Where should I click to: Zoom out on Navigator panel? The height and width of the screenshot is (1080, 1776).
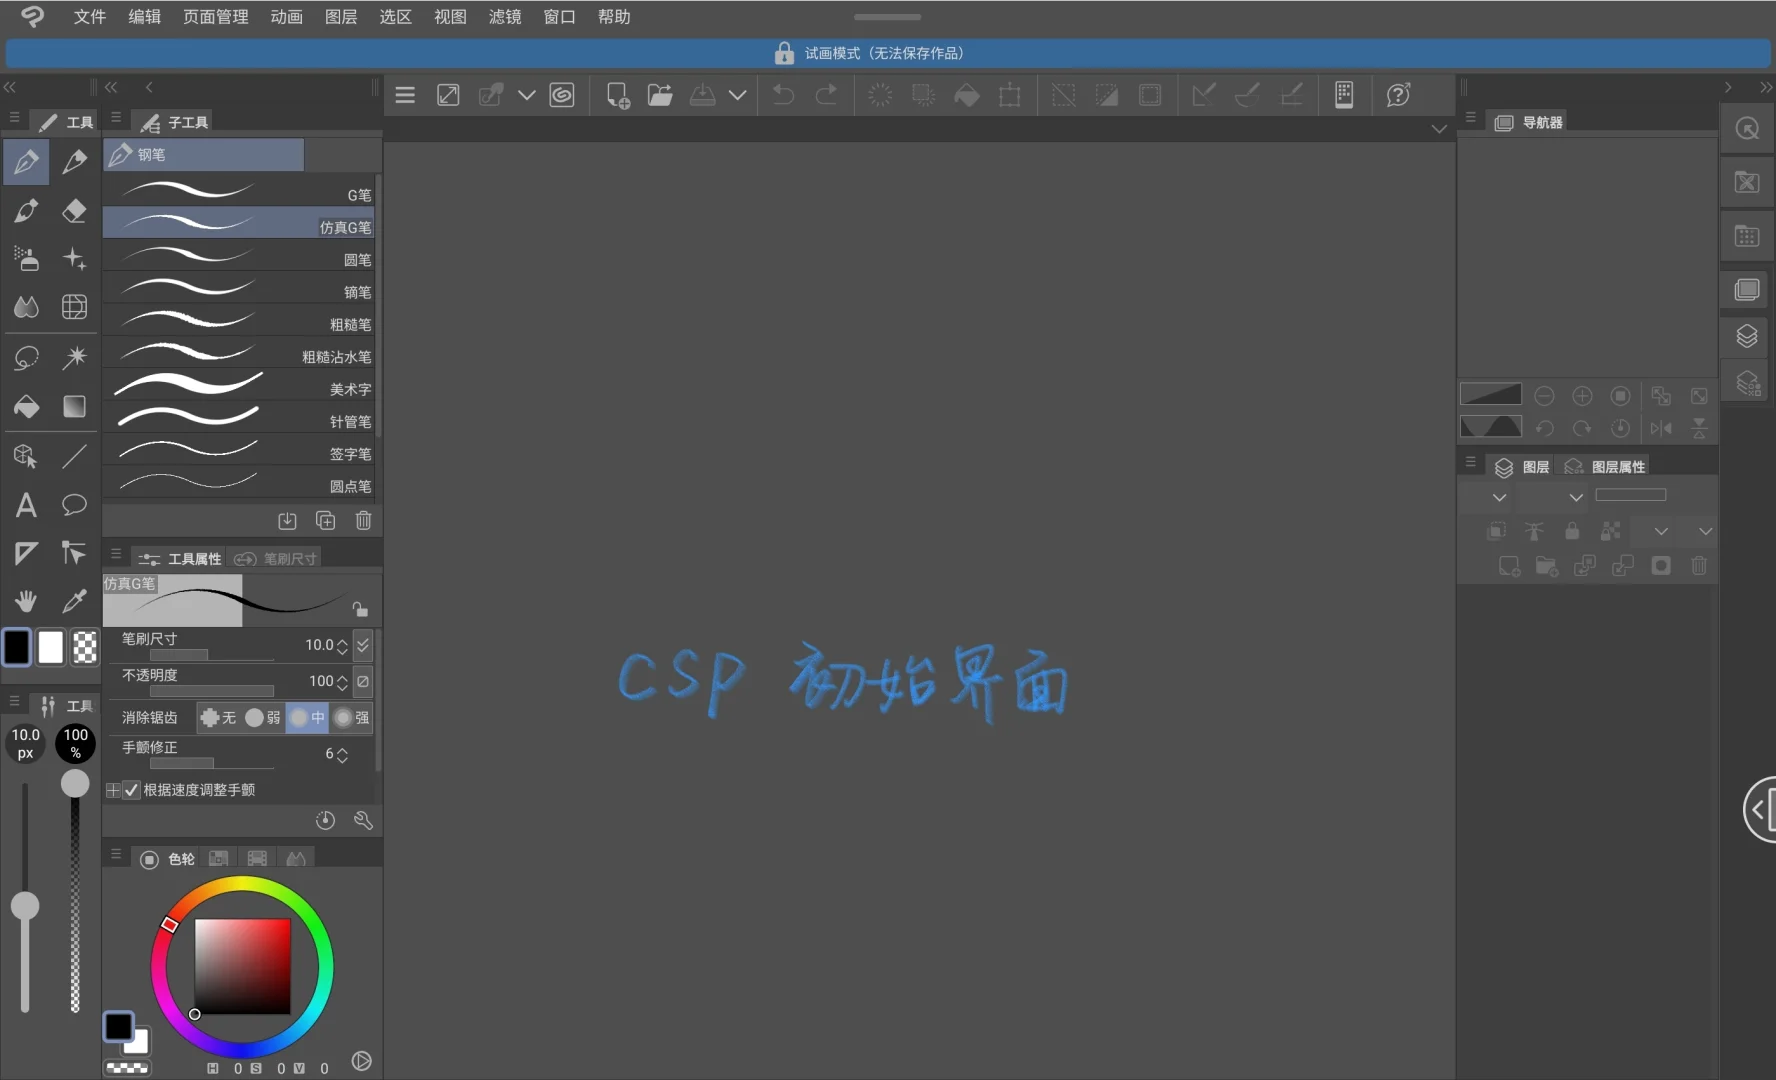point(1544,396)
